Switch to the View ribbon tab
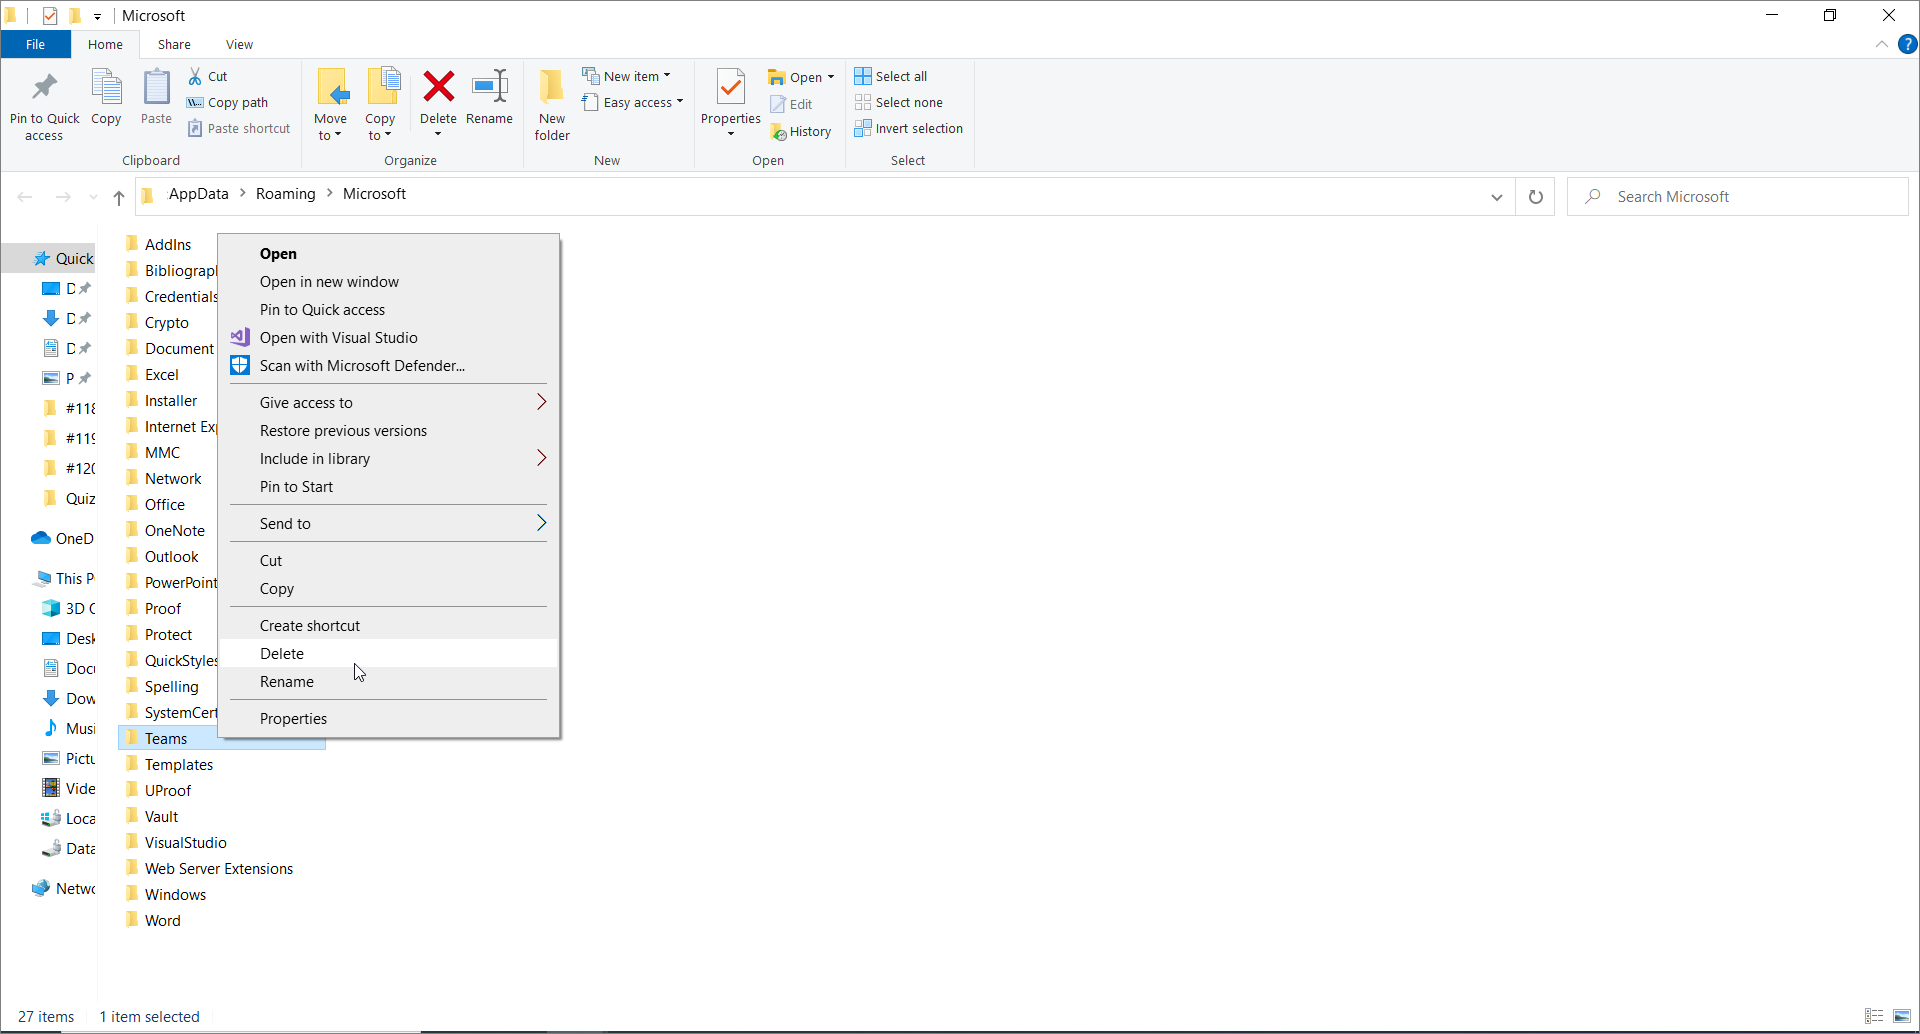 click(239, 44)
